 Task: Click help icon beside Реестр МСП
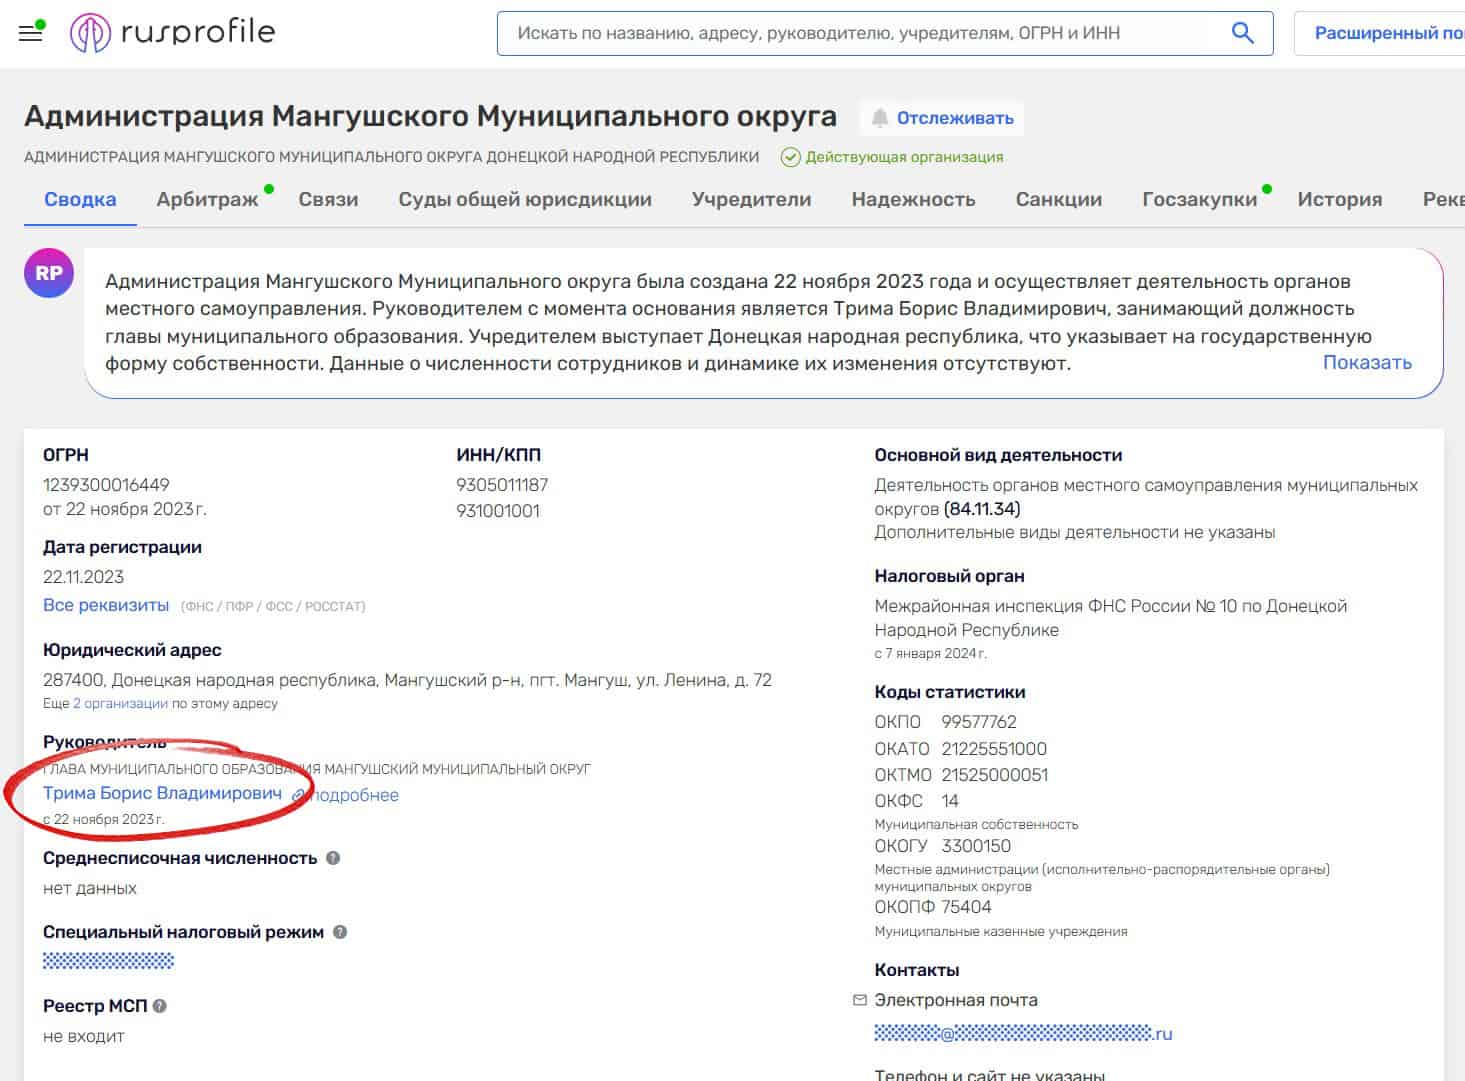pos(160,1006)
